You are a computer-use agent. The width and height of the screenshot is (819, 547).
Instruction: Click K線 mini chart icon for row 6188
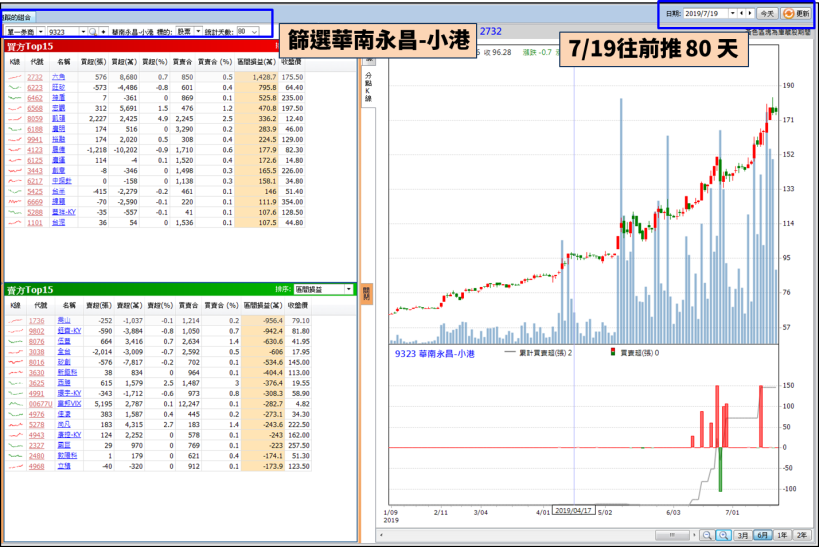pos(15,129)
